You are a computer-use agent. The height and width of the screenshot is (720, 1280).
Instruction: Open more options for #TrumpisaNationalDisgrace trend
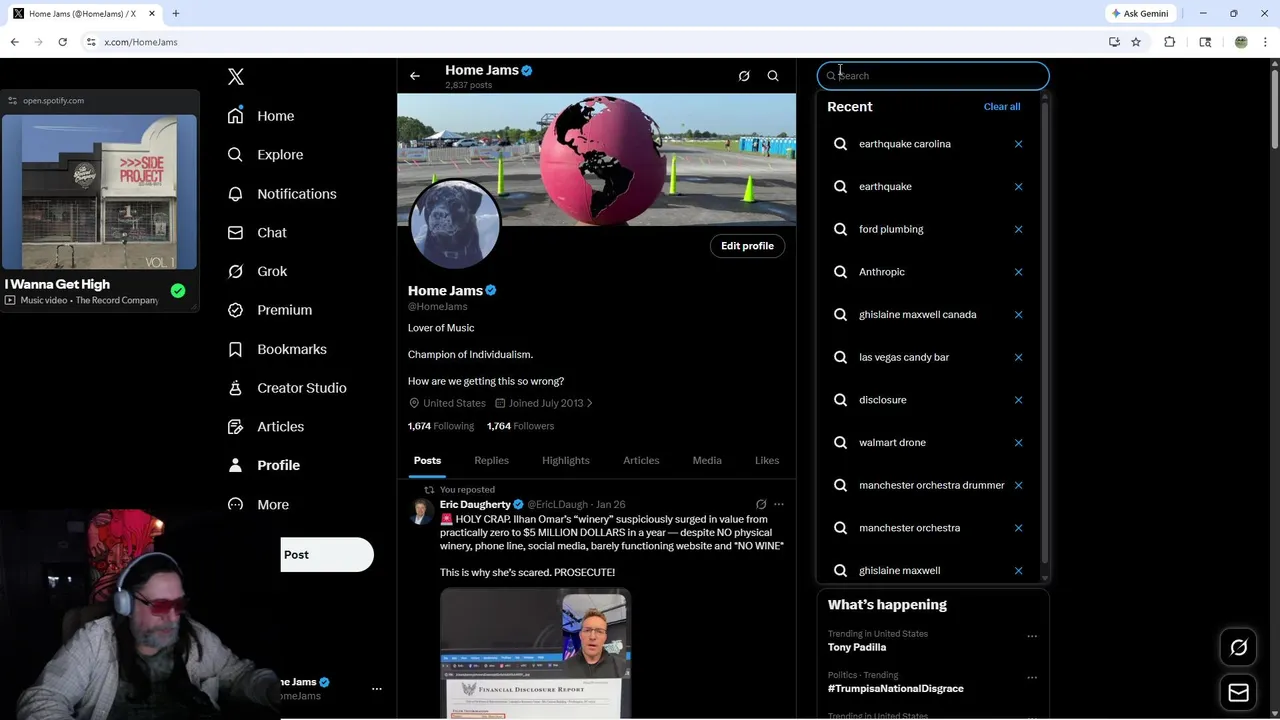tap(1032, 678)
